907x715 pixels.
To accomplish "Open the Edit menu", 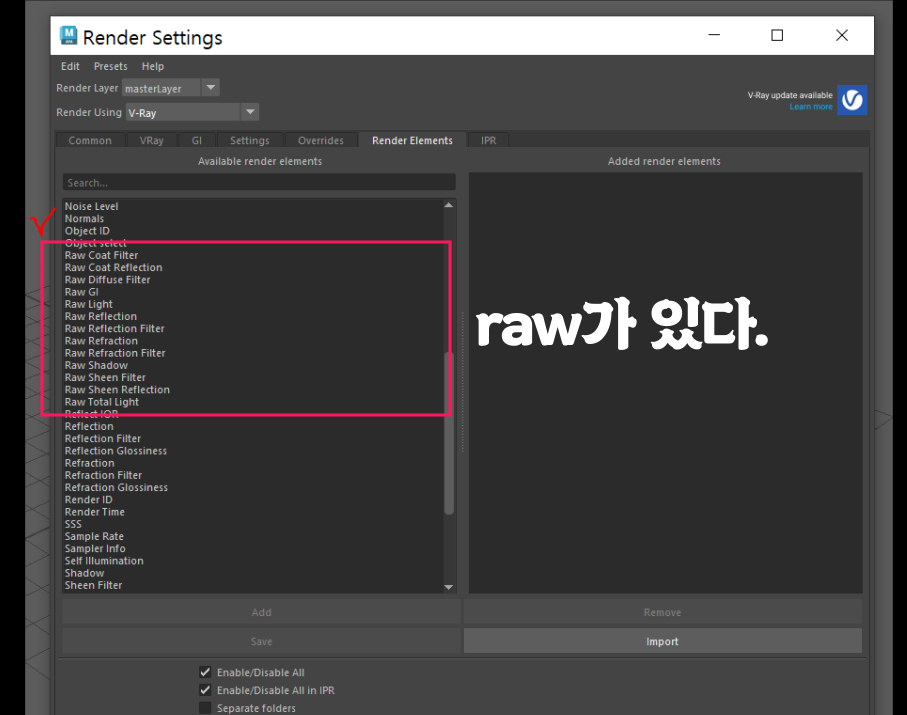I will [x=70, y=67].
